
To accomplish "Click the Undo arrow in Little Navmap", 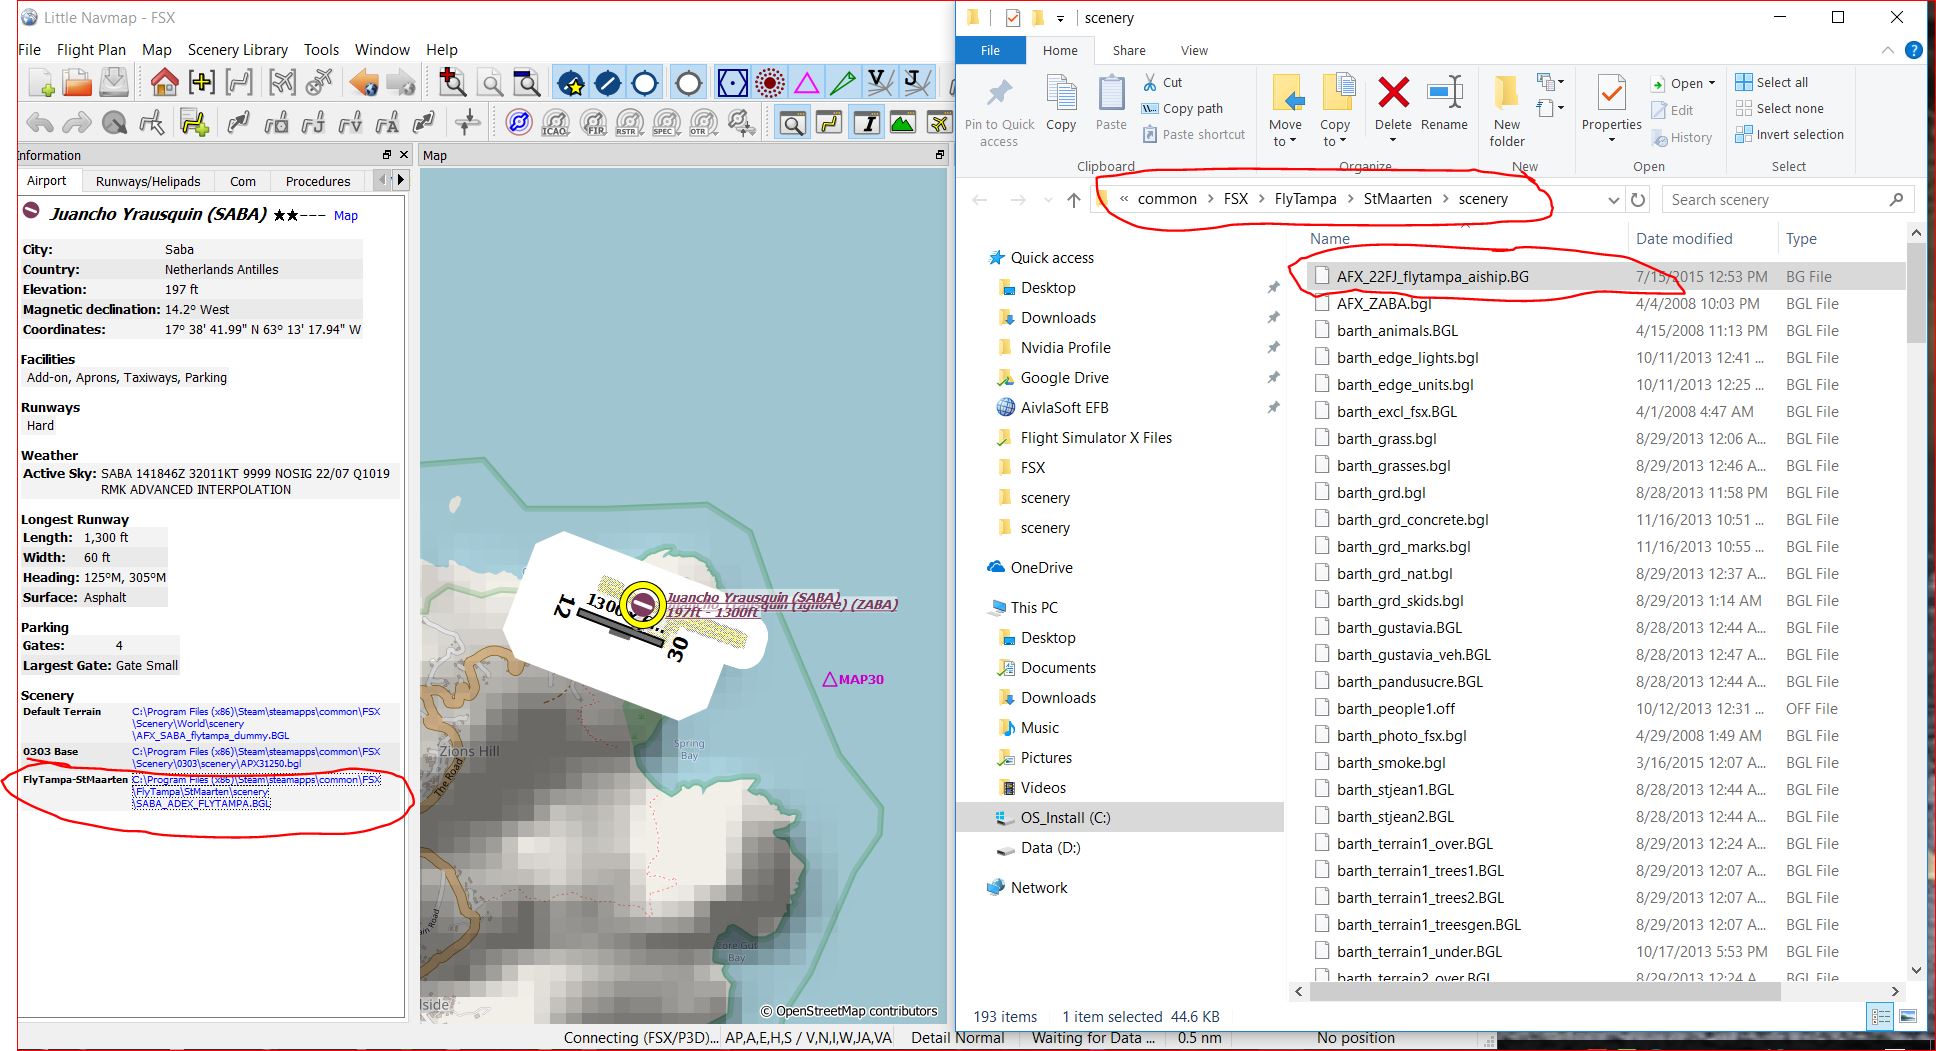I will [38, 123].
